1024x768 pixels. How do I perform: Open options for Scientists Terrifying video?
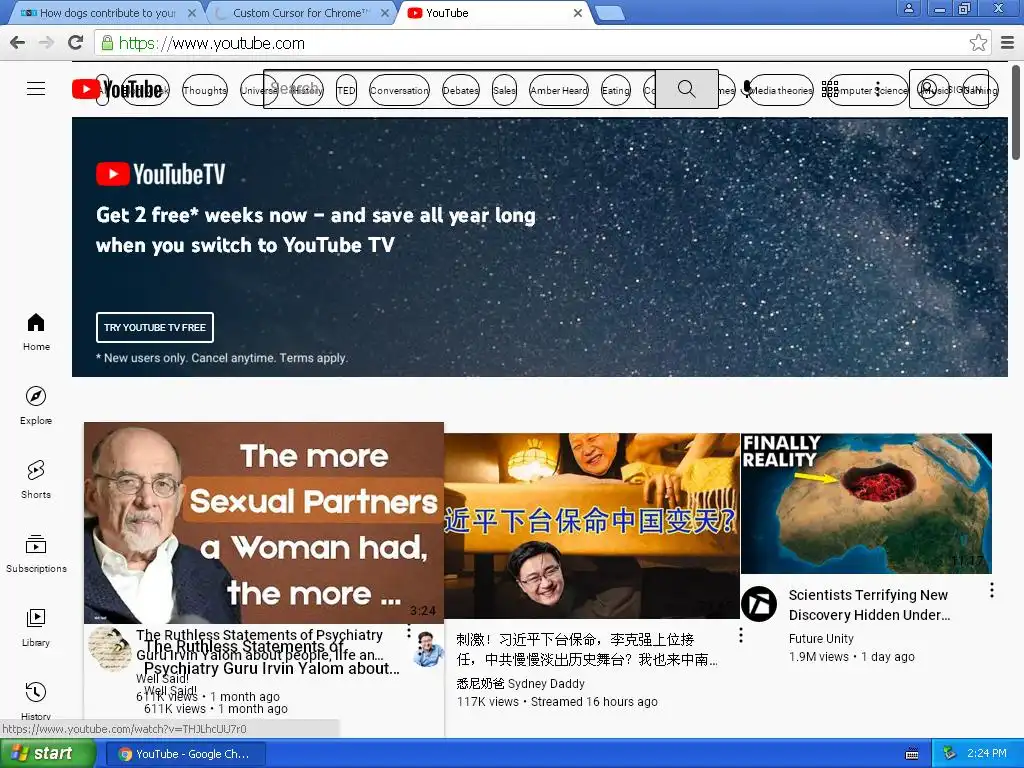point(991,590)
